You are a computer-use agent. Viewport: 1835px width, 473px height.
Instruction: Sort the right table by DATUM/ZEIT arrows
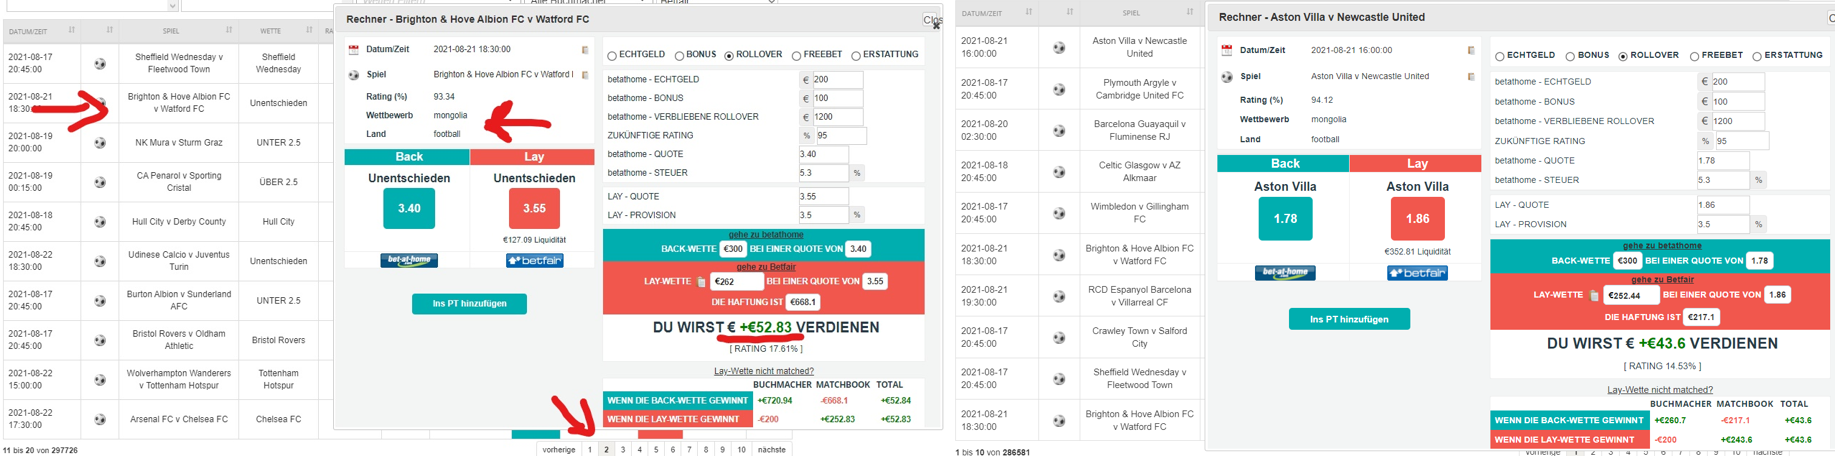pyautogui.click(x=1029, y=13)
